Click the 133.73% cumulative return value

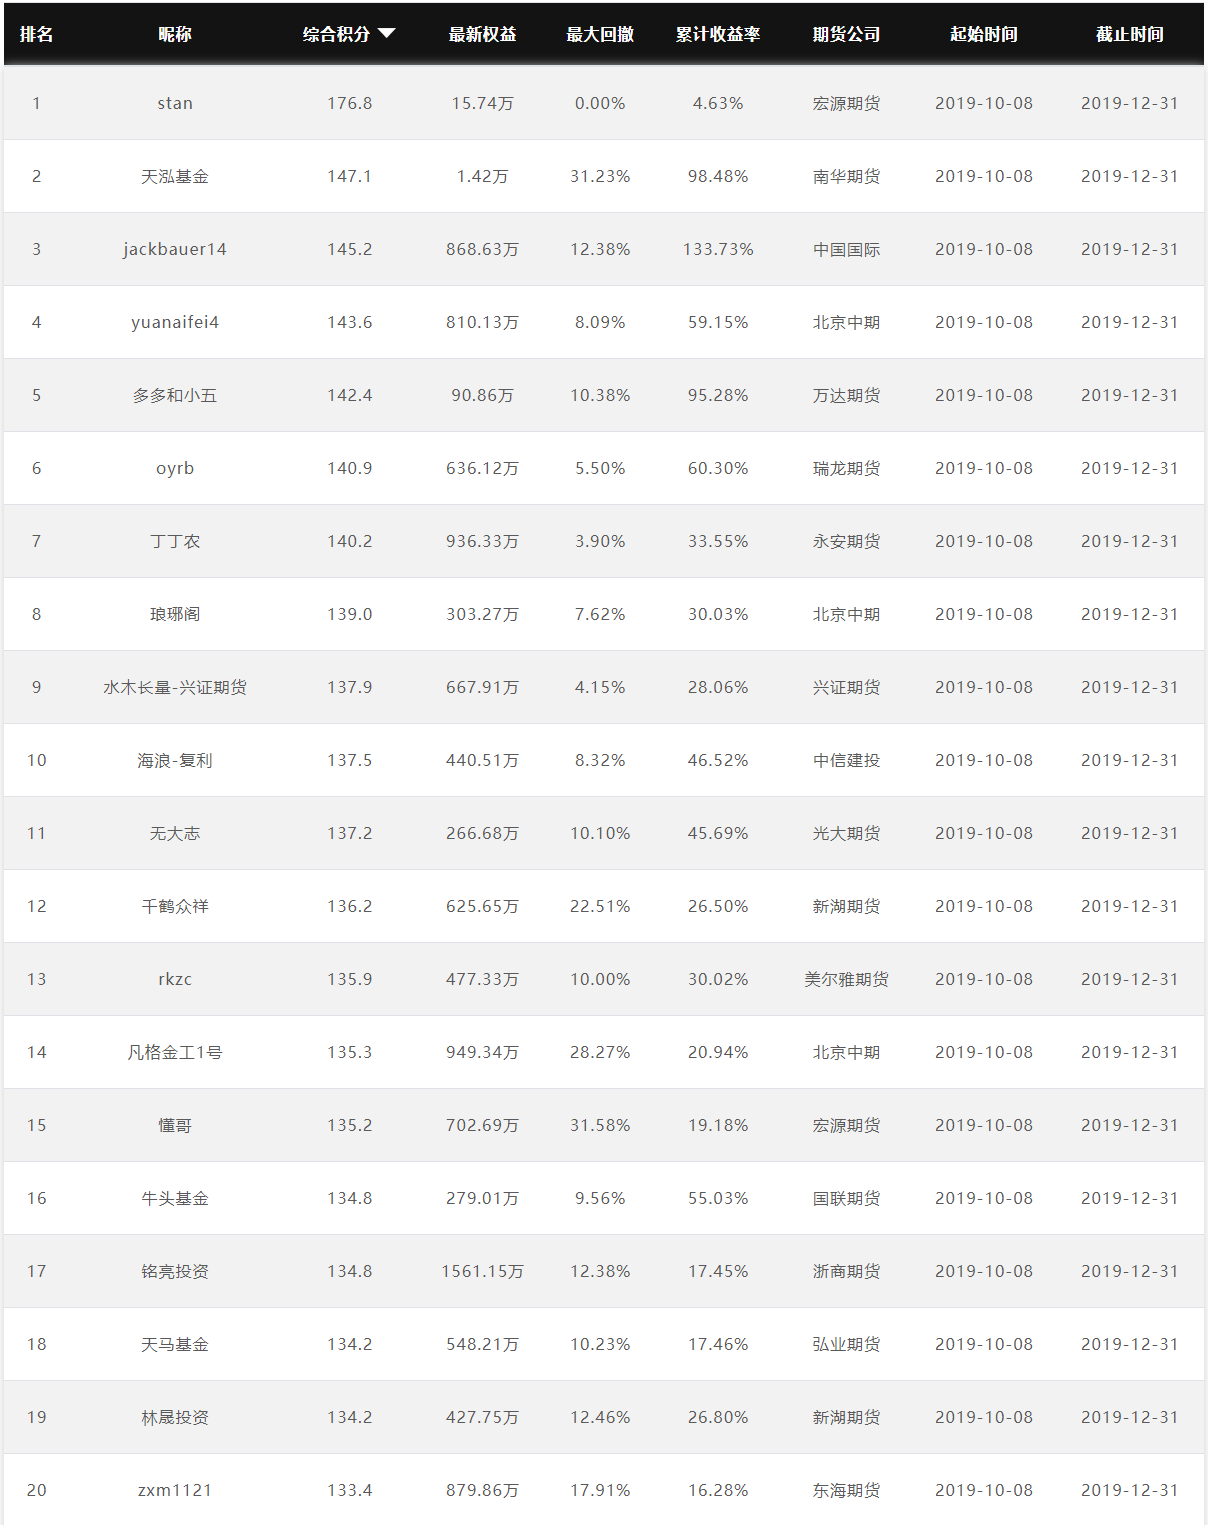[718, 249]
